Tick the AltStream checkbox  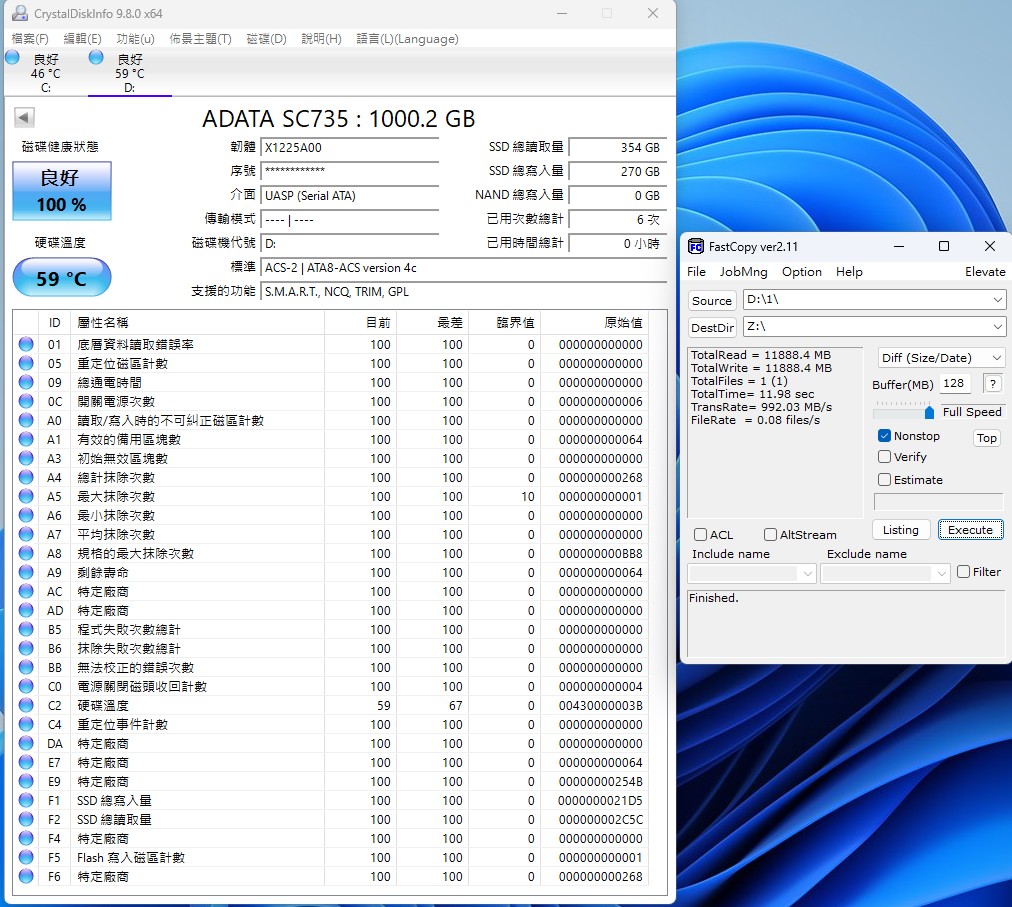[x=770, y=535]
